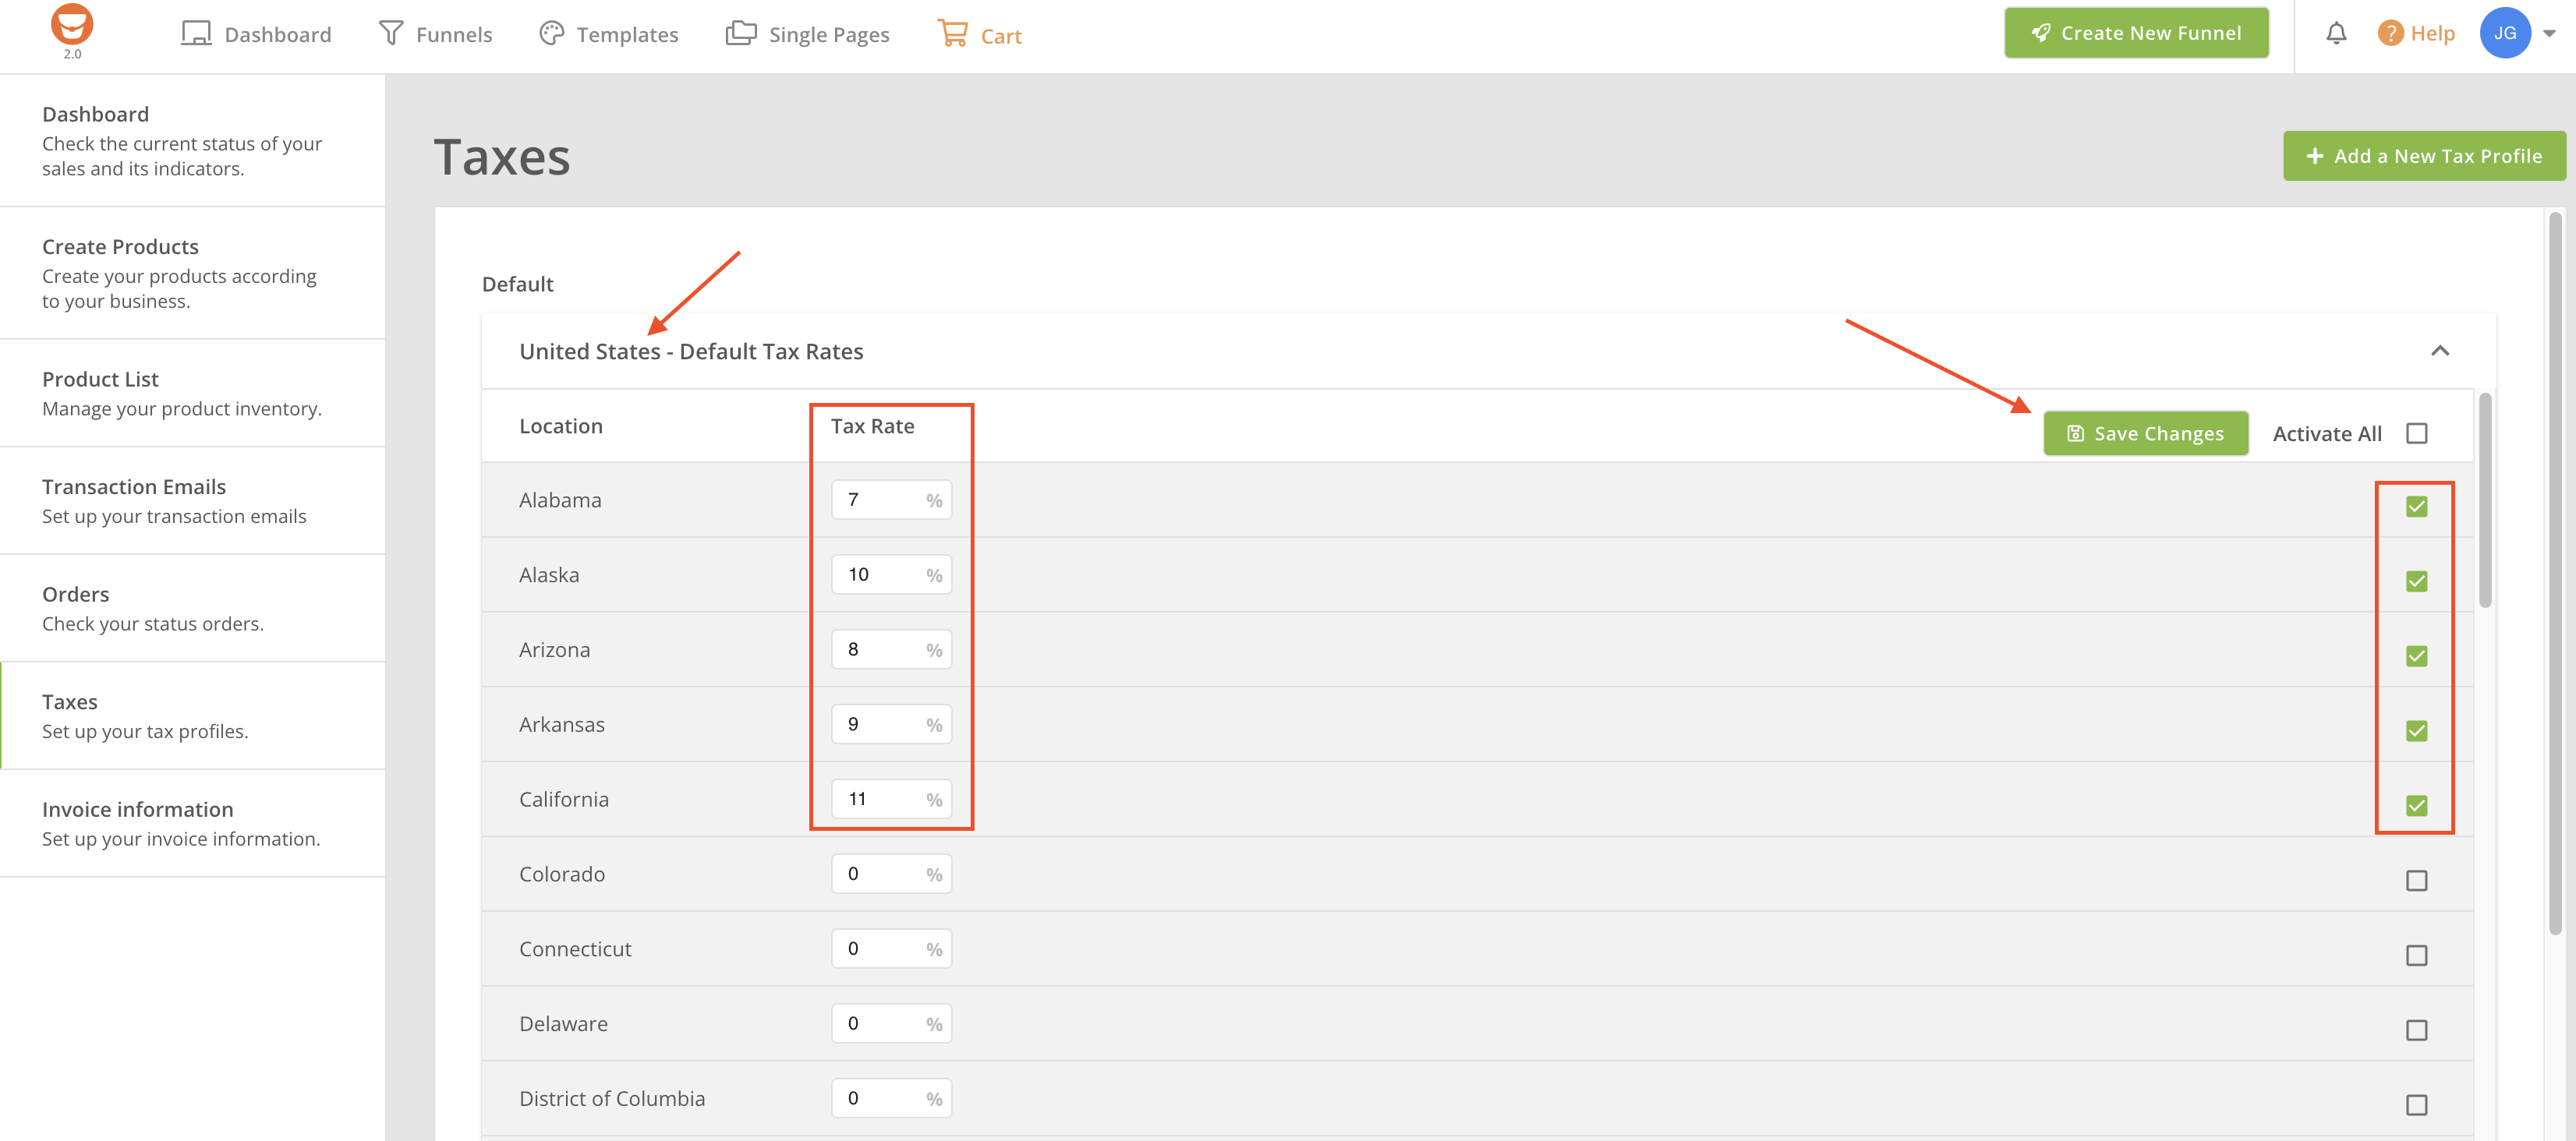Image resolution: width=2576 pixels, height=1141 pixels.
Task: Click the orange Help question mark icon
Action: (2390, 34)
